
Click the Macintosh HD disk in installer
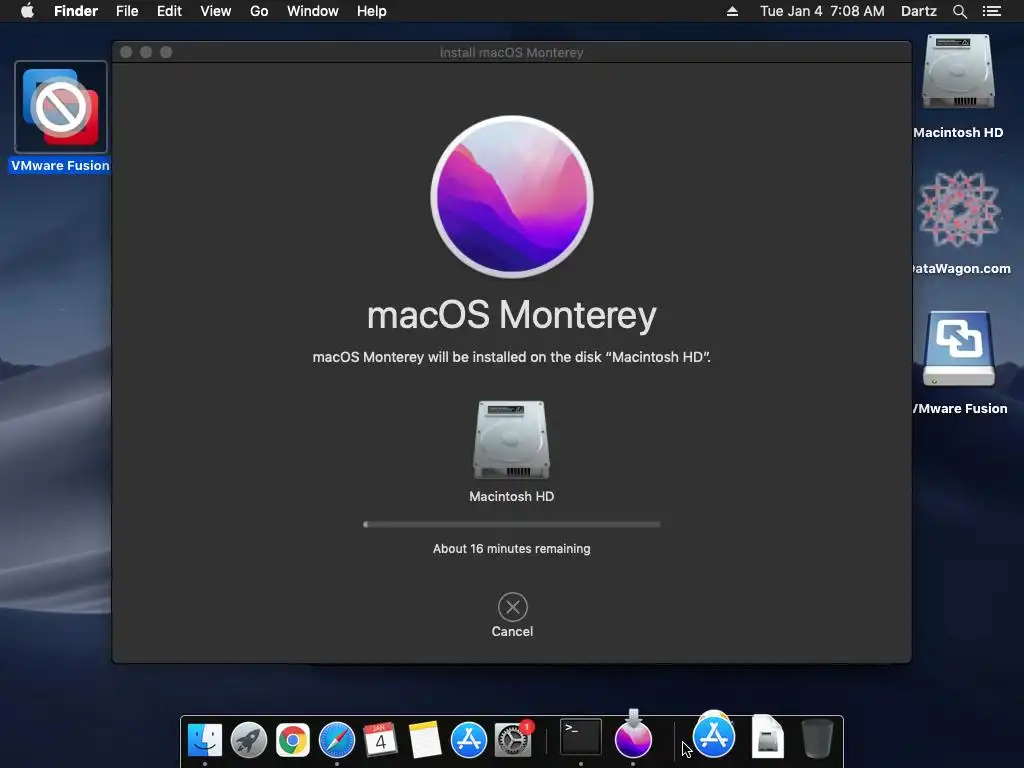point(511,440)
